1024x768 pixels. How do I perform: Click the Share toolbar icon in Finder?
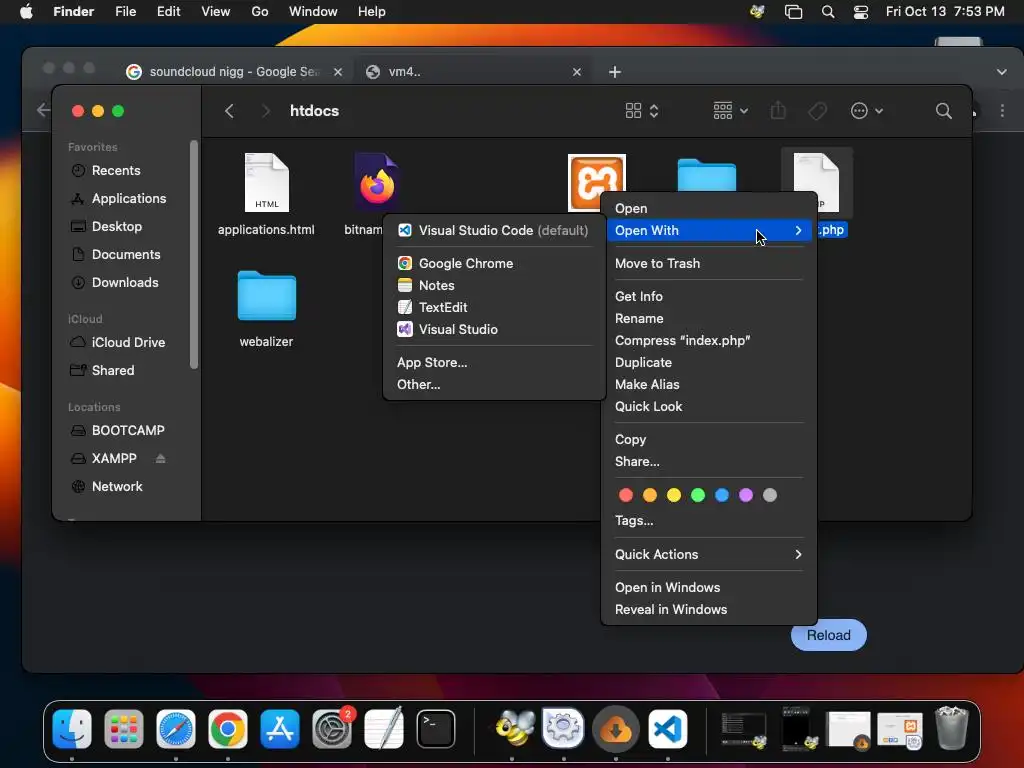778,111
